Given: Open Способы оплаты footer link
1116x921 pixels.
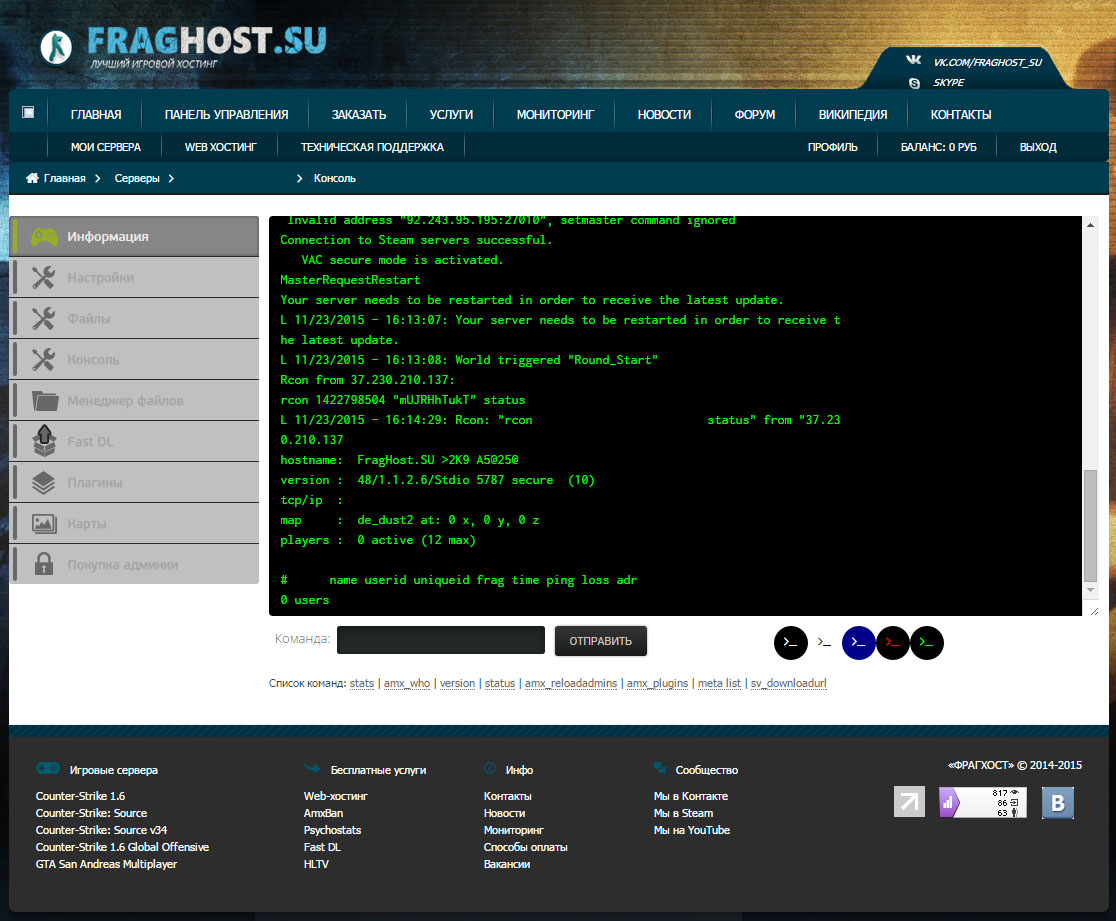Looking at the screenshot, I should pos(525,847).
